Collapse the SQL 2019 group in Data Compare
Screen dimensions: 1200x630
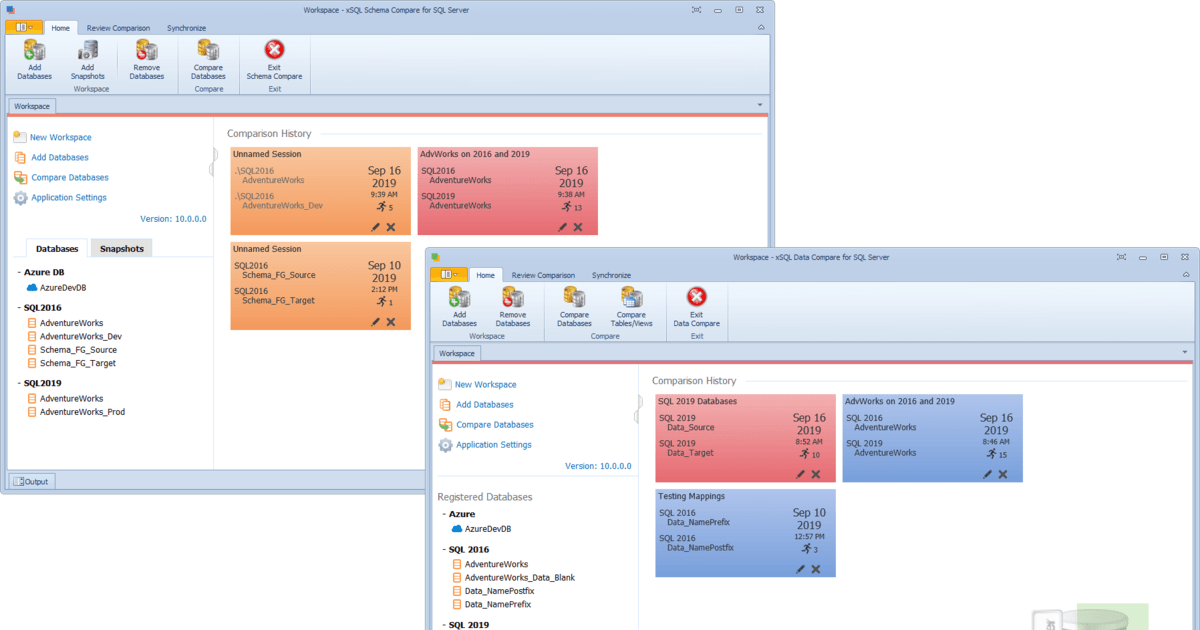[444, 625]
